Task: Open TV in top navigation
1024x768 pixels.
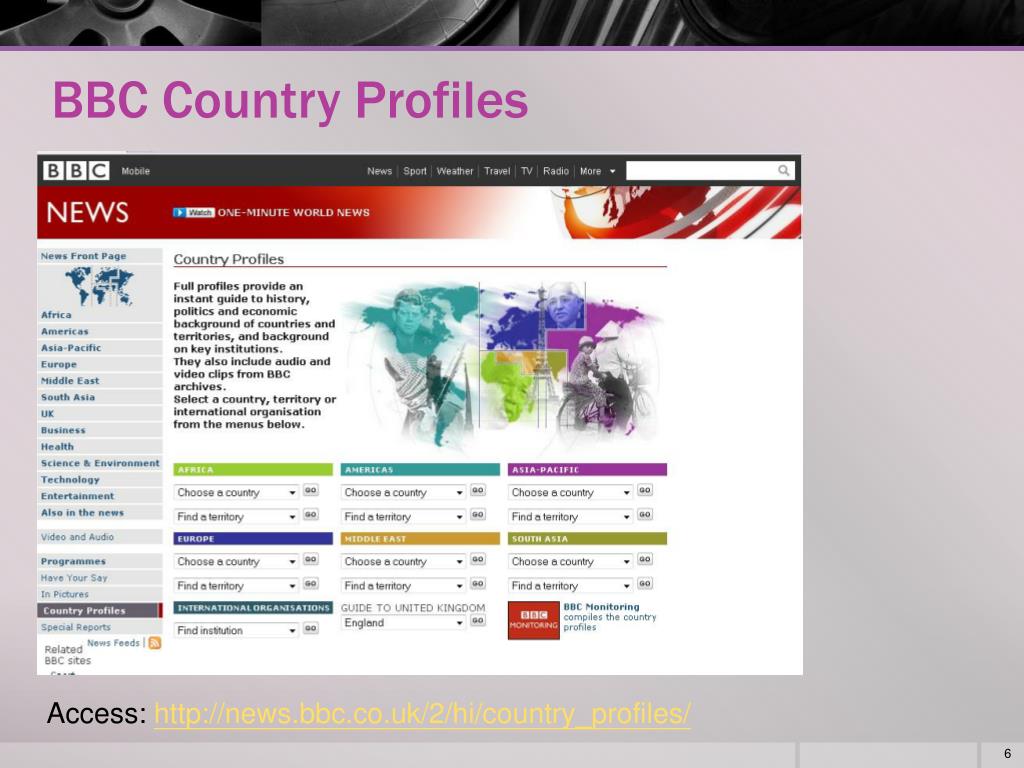Action: [526, 171]
